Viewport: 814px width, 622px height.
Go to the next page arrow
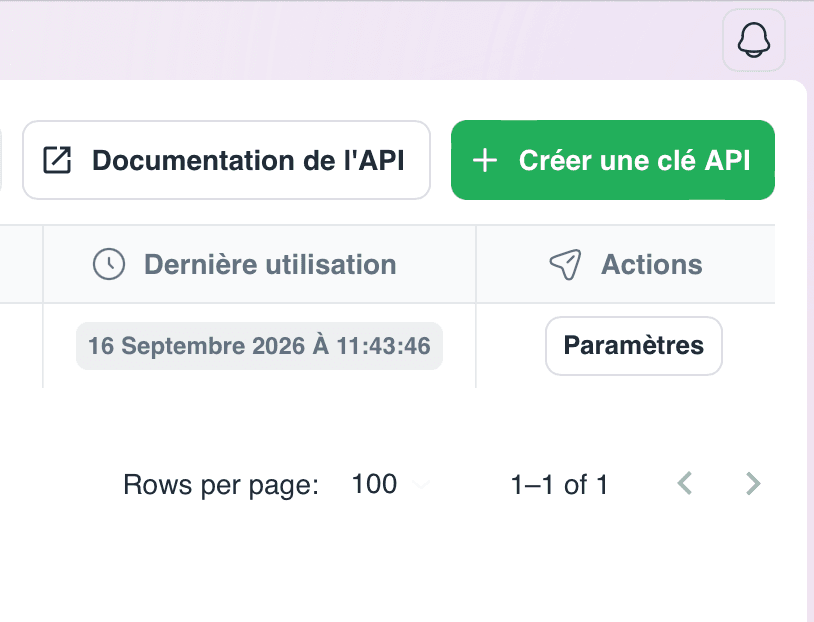[753, 483]
